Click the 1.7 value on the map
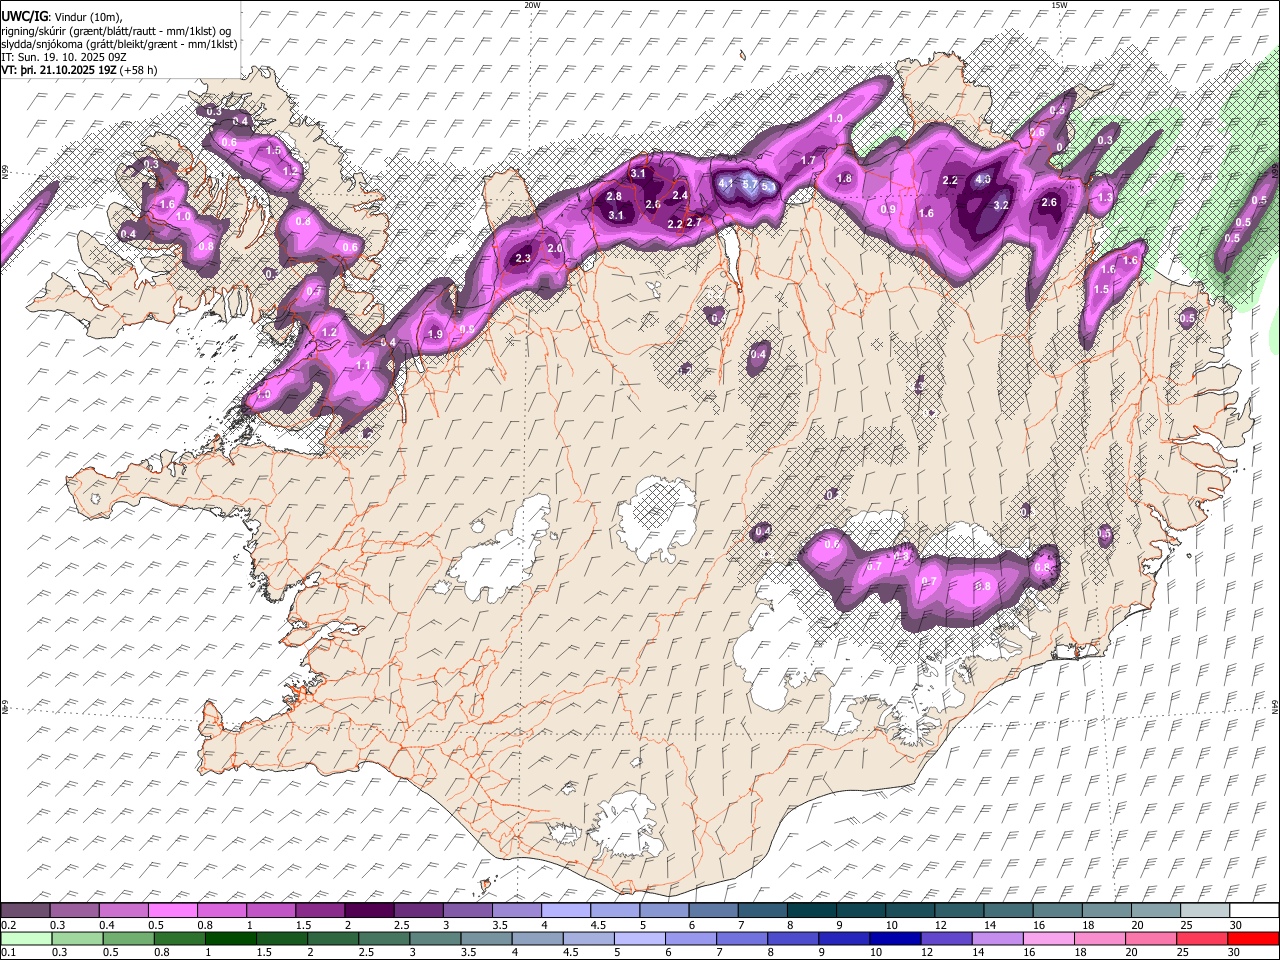 point(809,160)
